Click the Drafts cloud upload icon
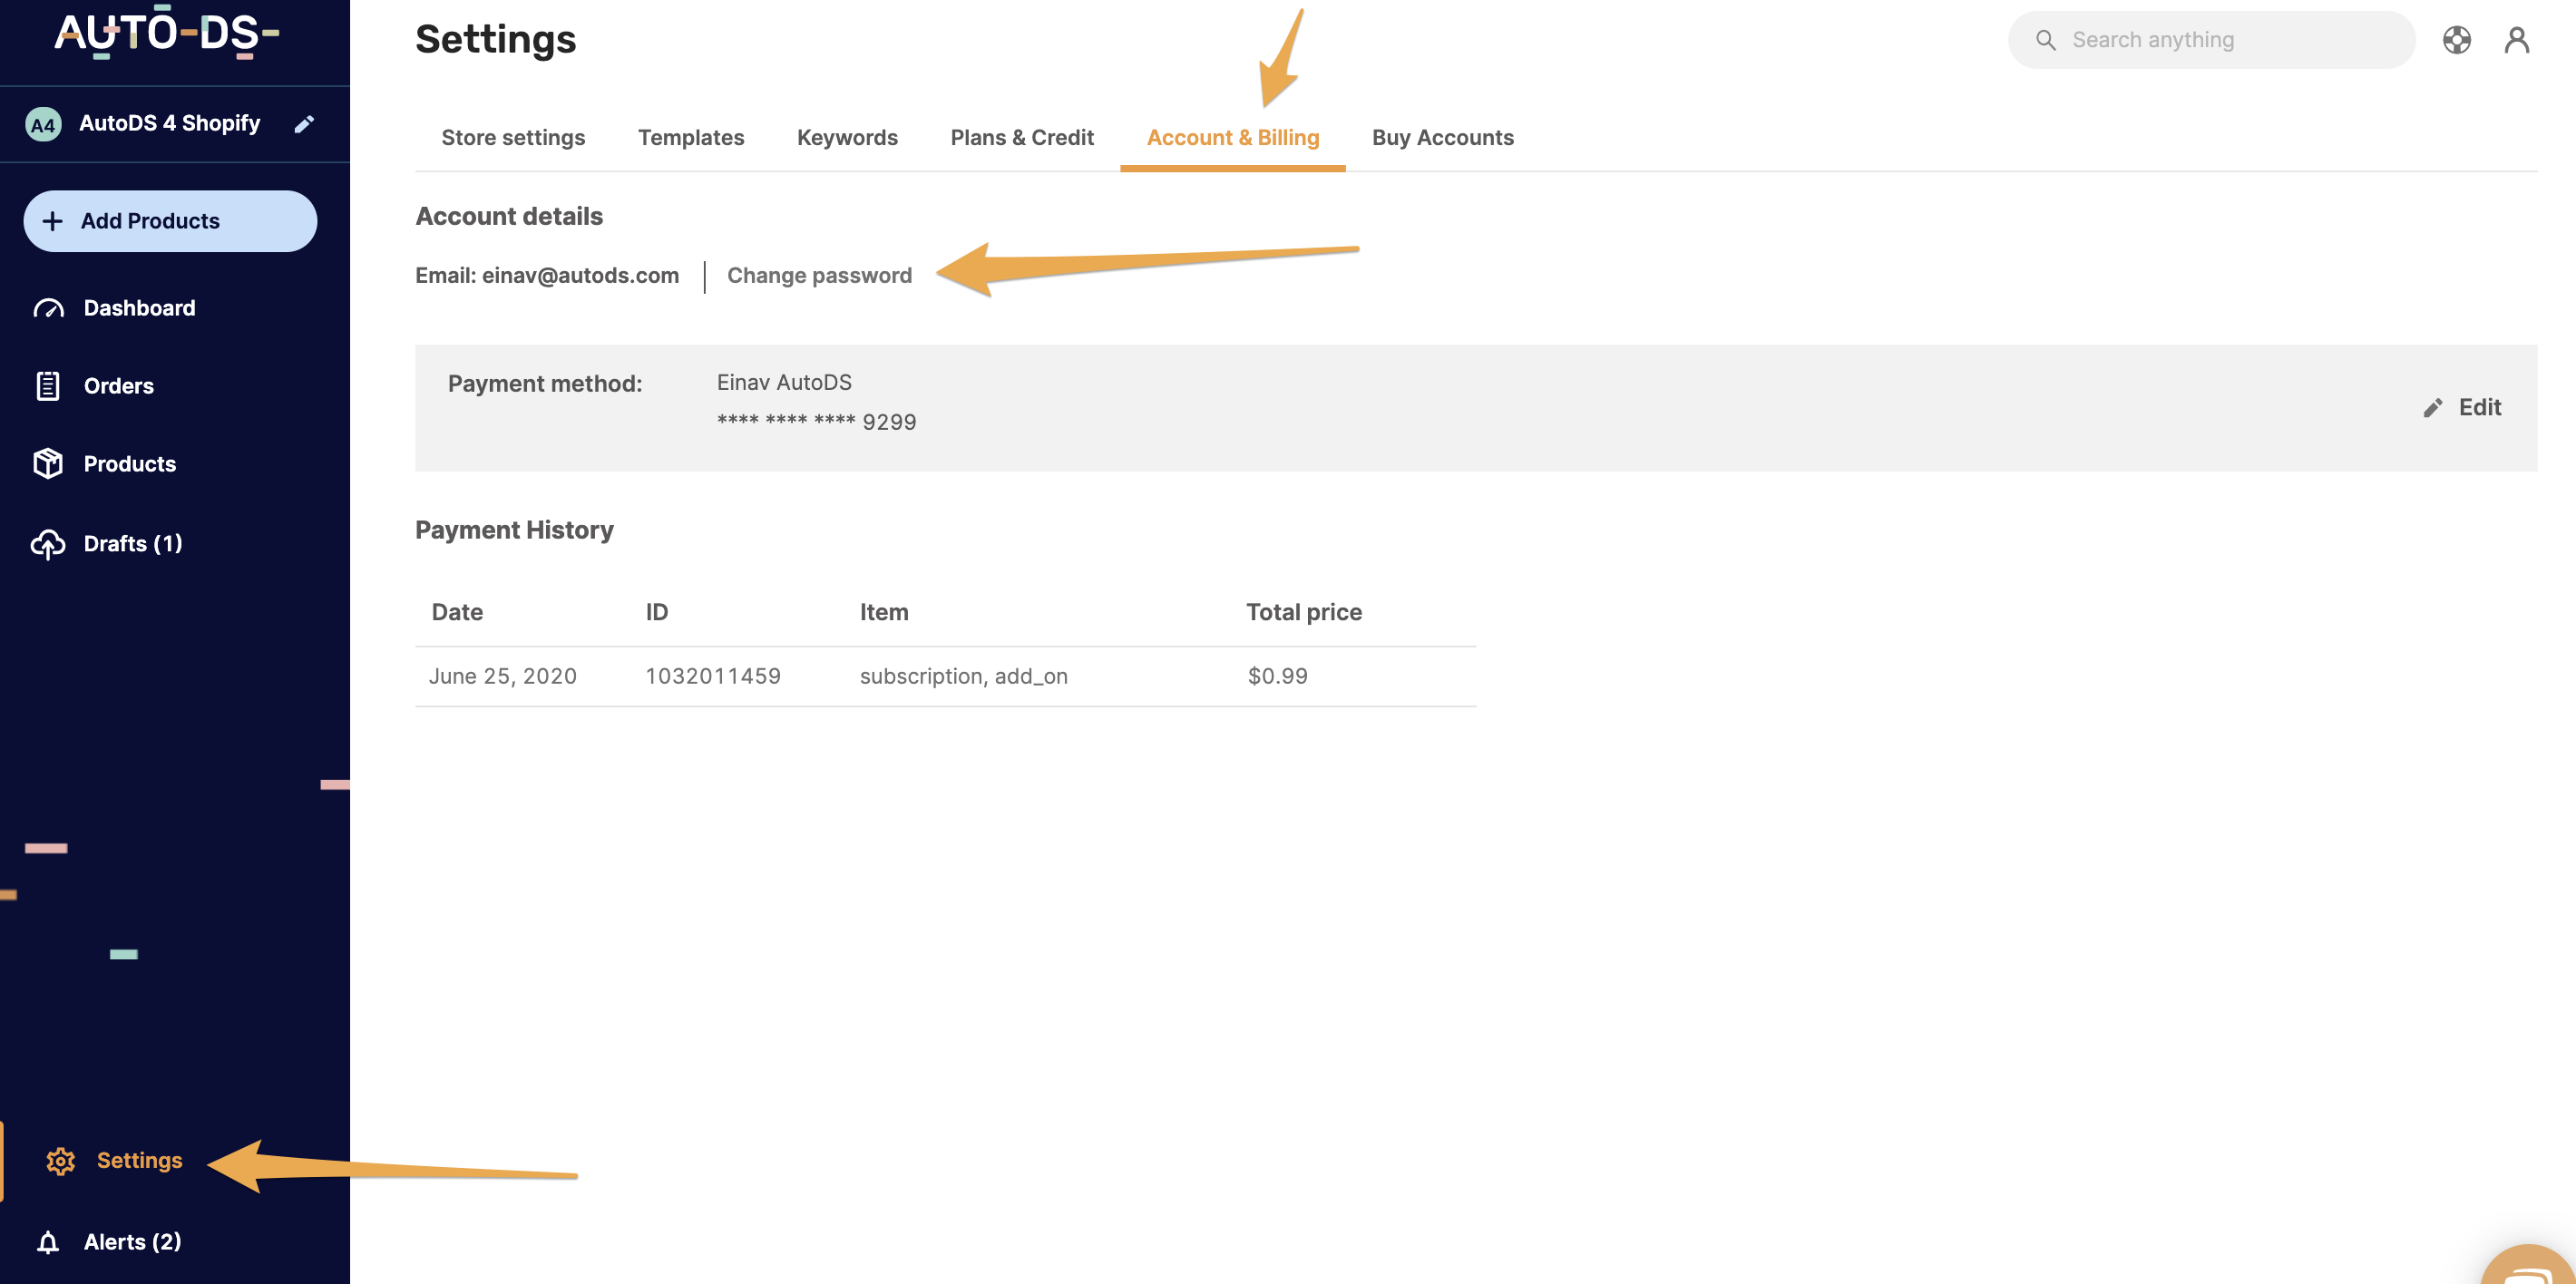The width and height of the screenshot is (2576, 1284). (48, 544)
